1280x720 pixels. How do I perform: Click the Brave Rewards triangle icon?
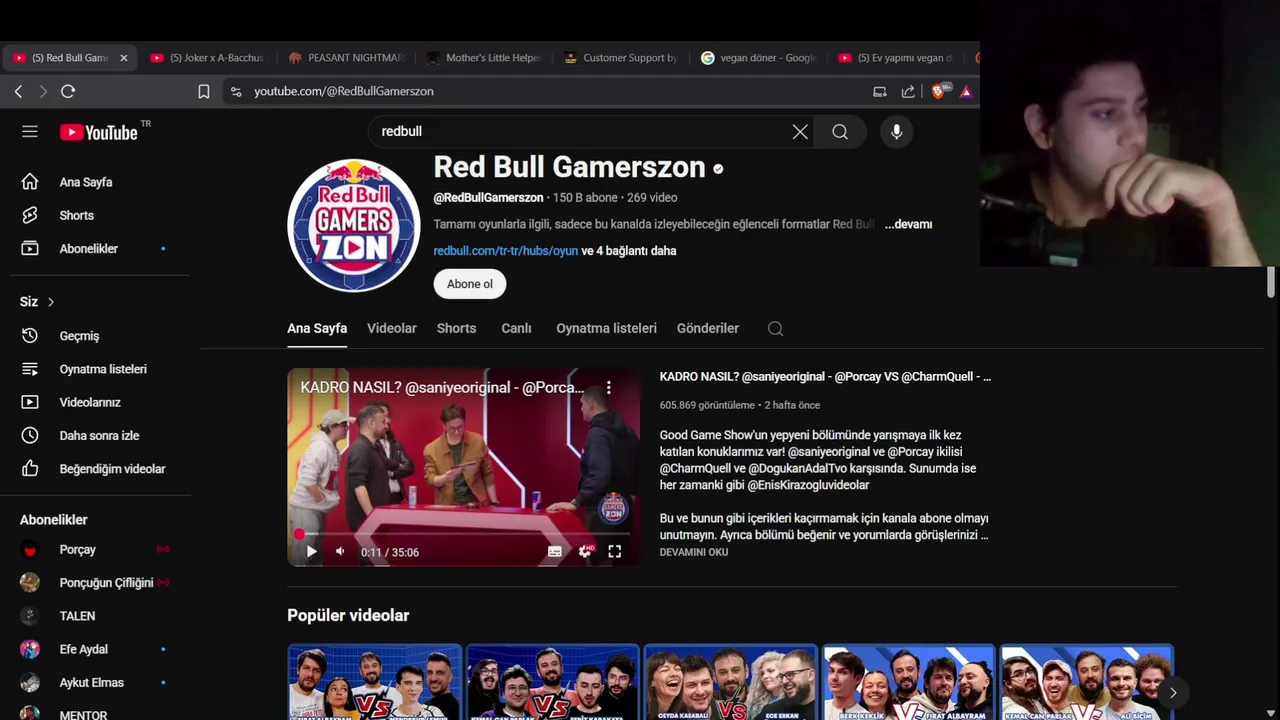point(966,91)
